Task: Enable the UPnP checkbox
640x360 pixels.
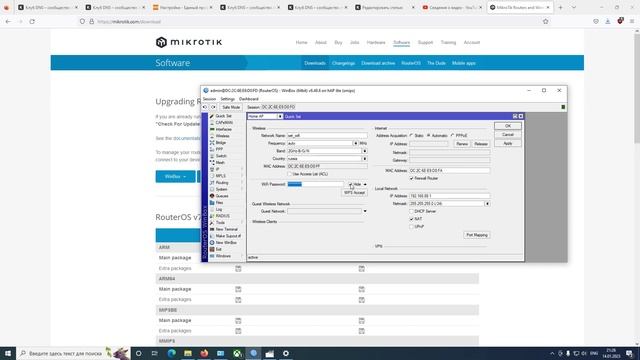Action: click(x=411, y=227)
